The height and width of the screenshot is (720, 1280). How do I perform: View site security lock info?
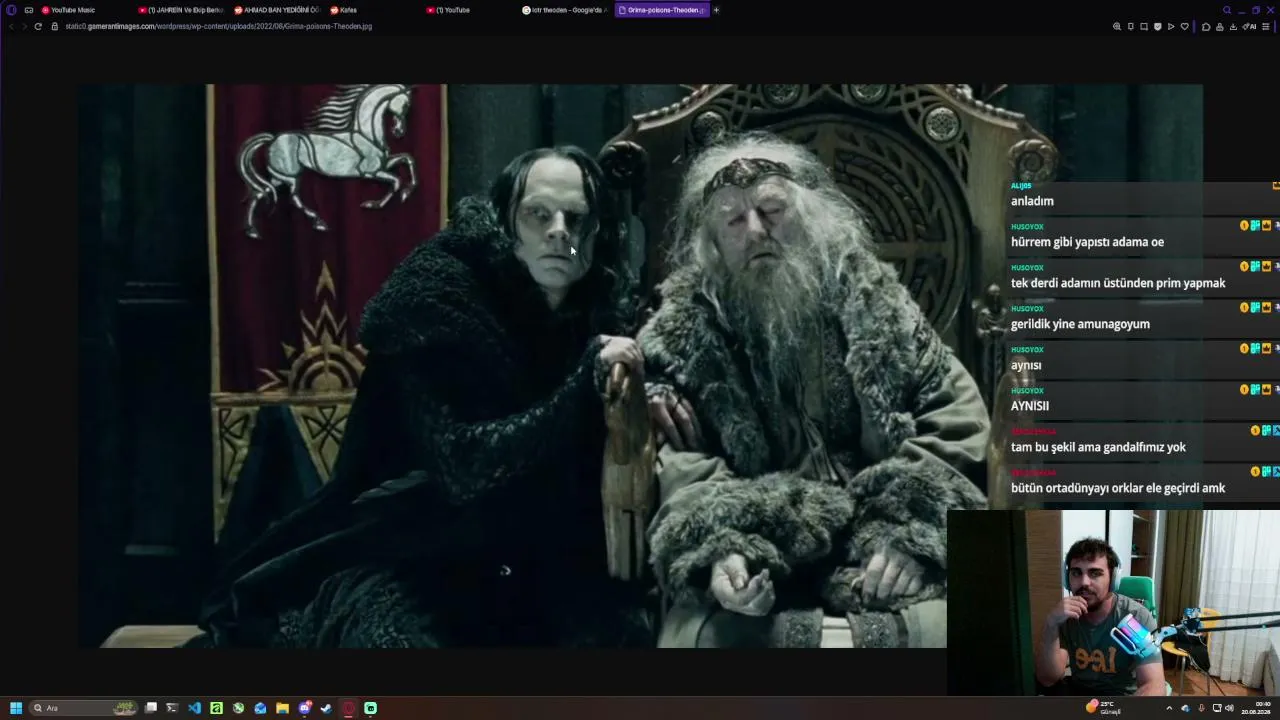[55, 26]
